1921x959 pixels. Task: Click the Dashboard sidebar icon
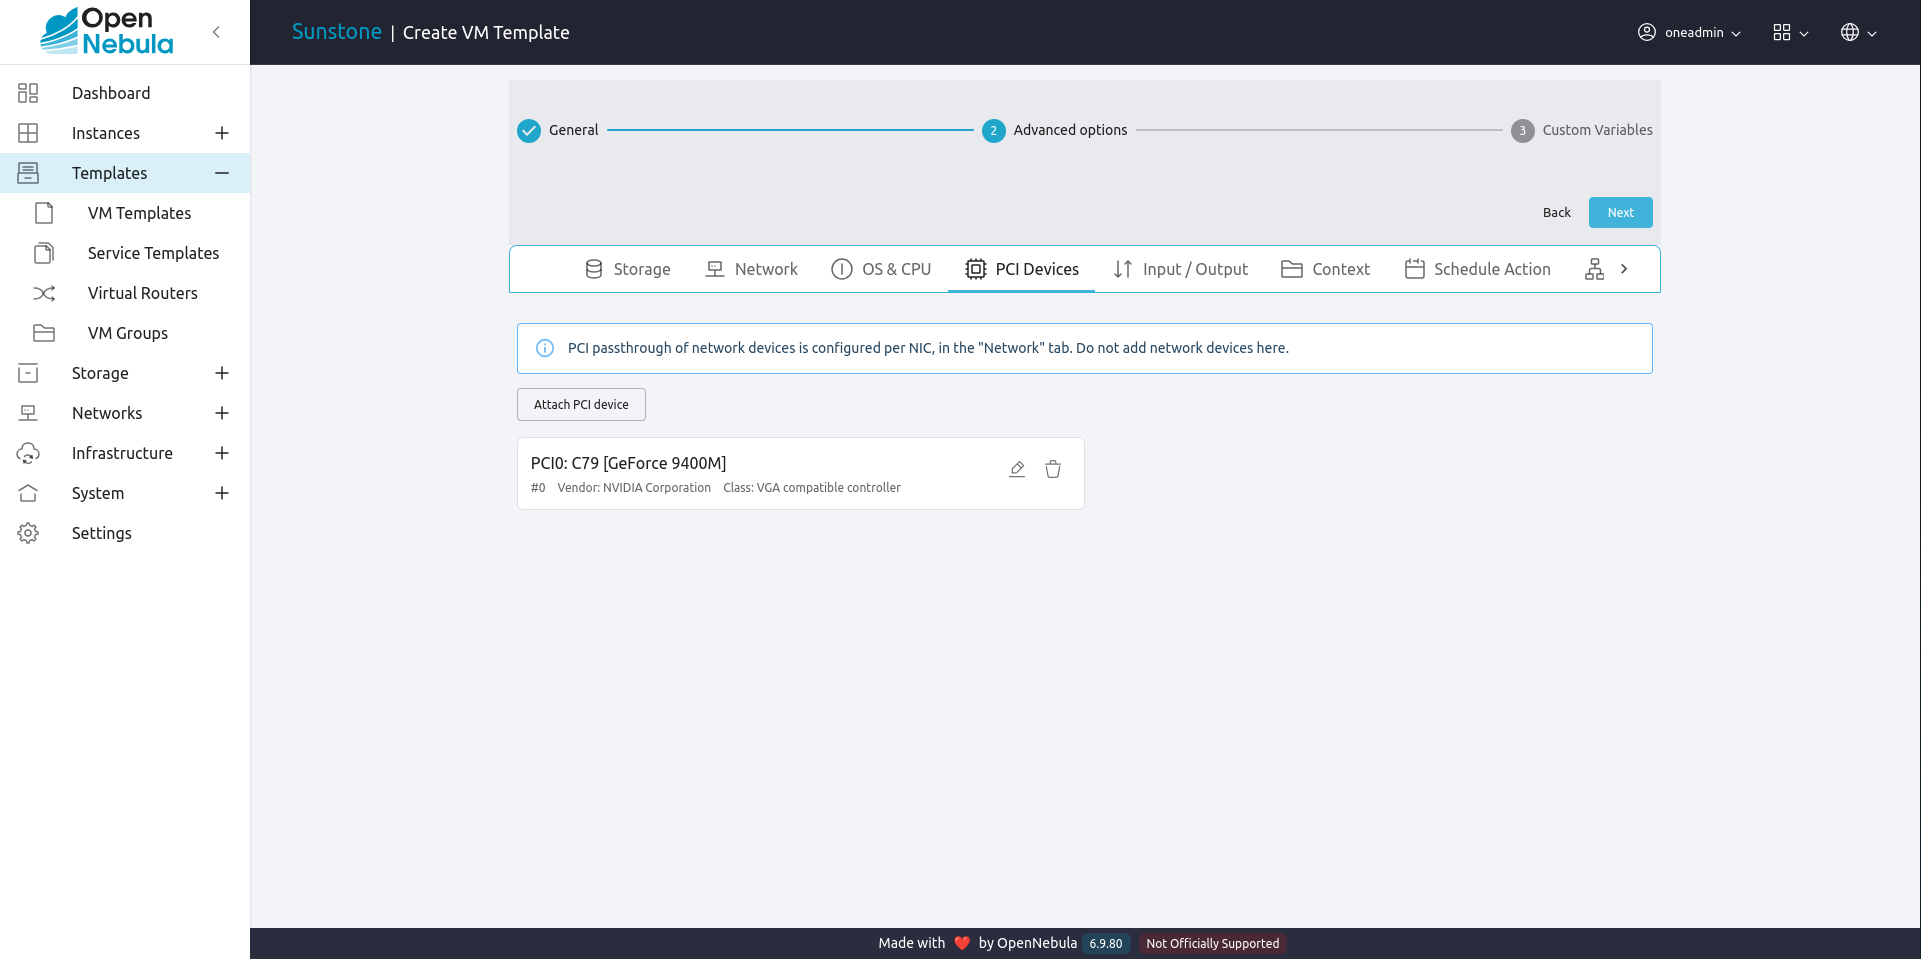coord(28,93)
